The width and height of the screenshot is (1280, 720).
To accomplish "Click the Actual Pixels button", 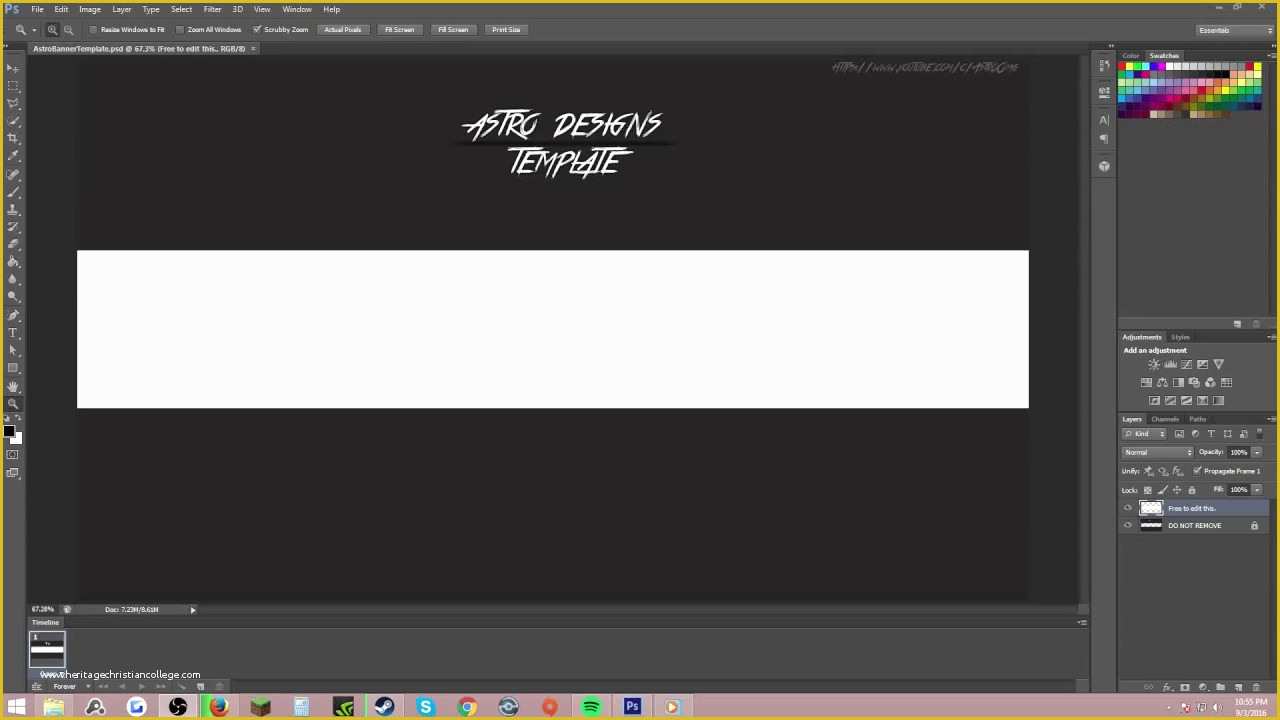I will coord(342,30).
